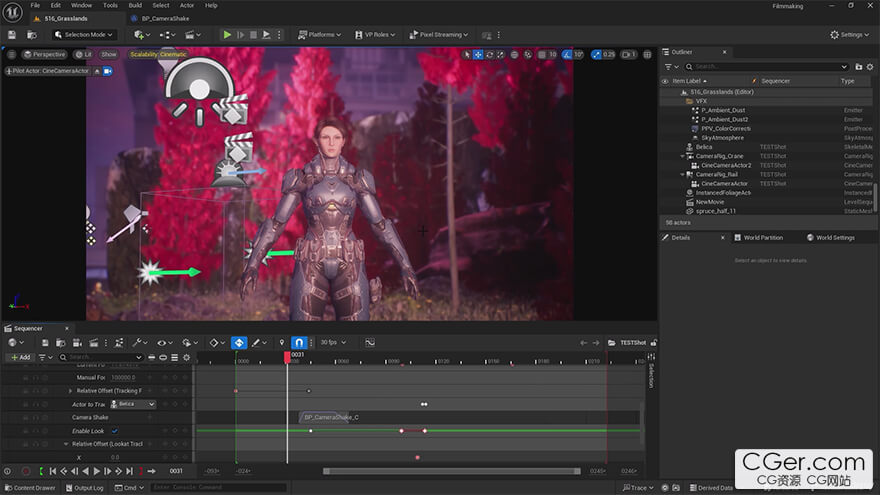Collapse the CameraRig_Rail tree item
The height and width of the screenshot is (495, 880).
point(682,175)
